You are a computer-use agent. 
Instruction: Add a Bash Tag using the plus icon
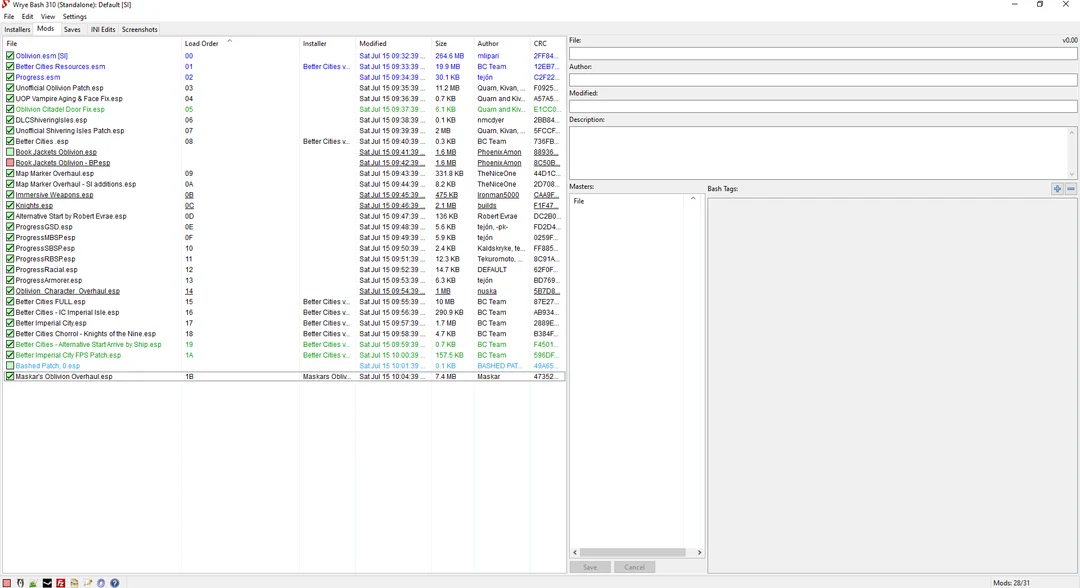(1057, 188)
